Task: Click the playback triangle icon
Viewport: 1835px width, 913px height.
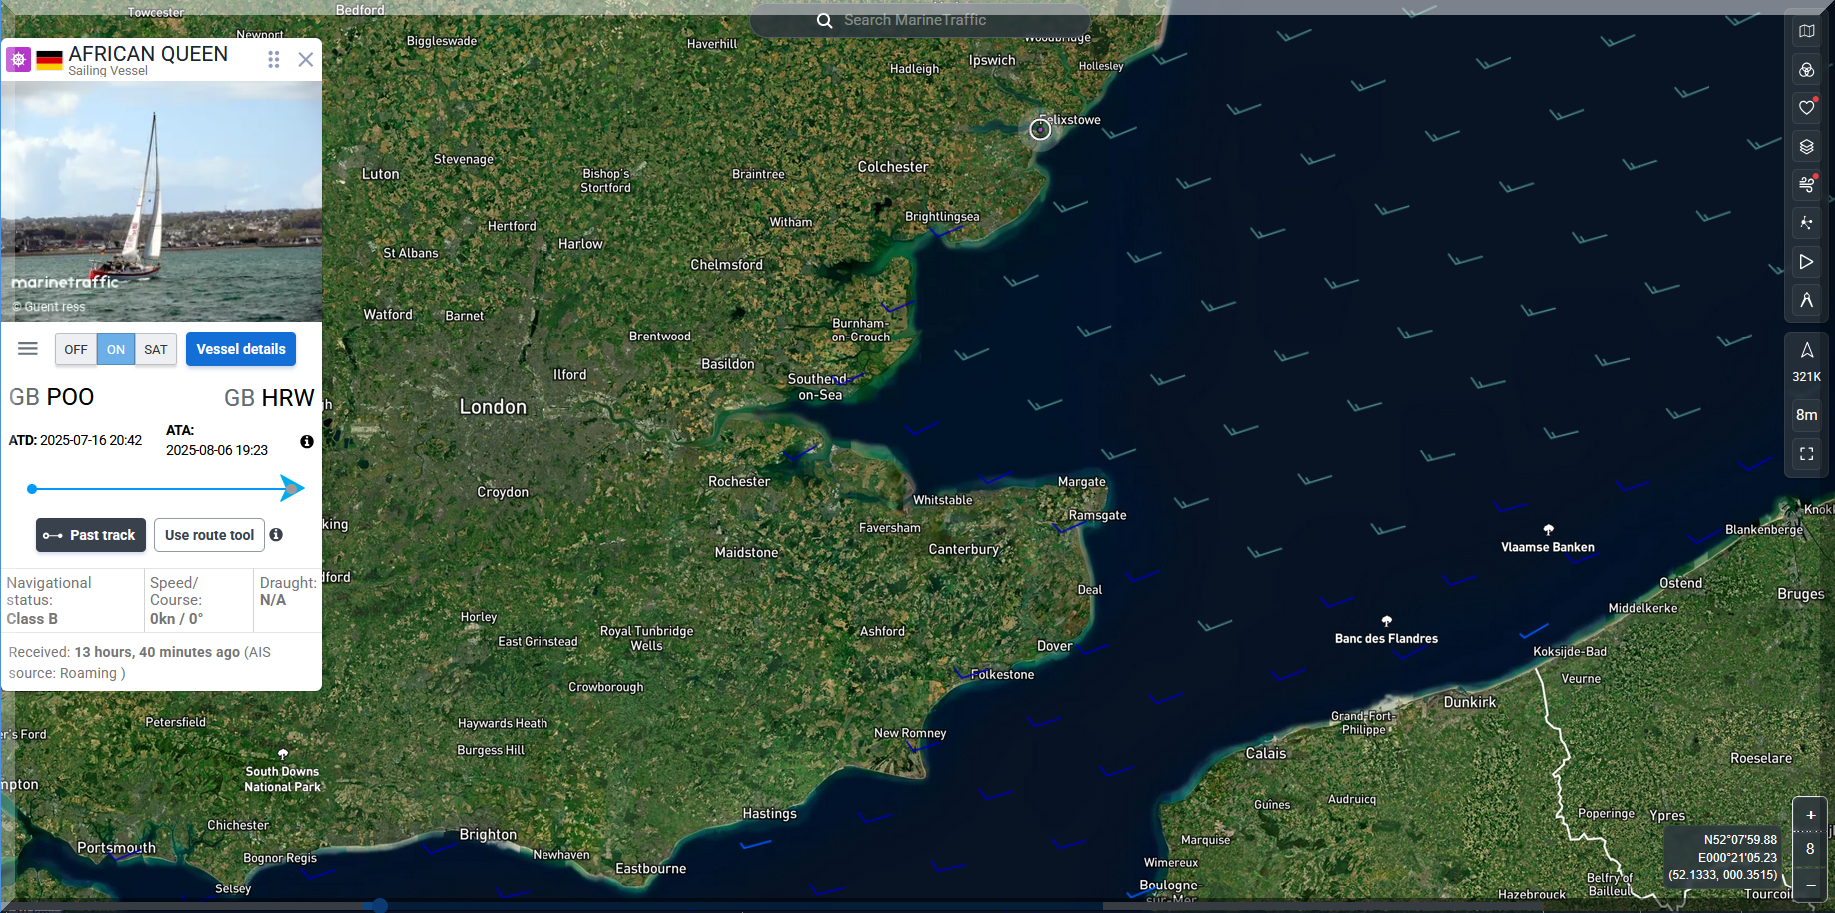Action: 1806,262
